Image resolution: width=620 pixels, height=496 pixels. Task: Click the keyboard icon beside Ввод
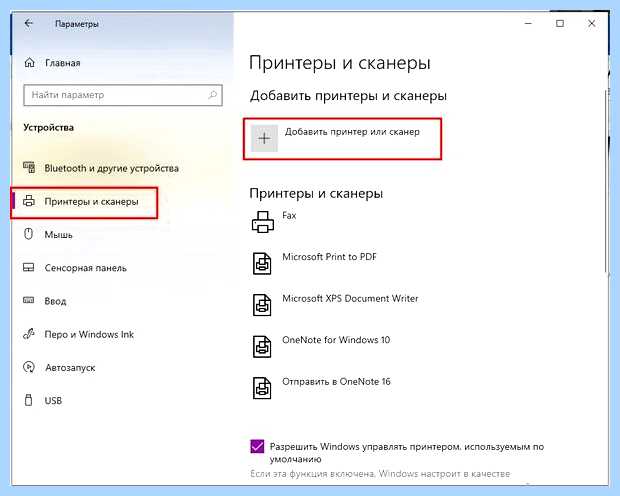tap(28, 300)
